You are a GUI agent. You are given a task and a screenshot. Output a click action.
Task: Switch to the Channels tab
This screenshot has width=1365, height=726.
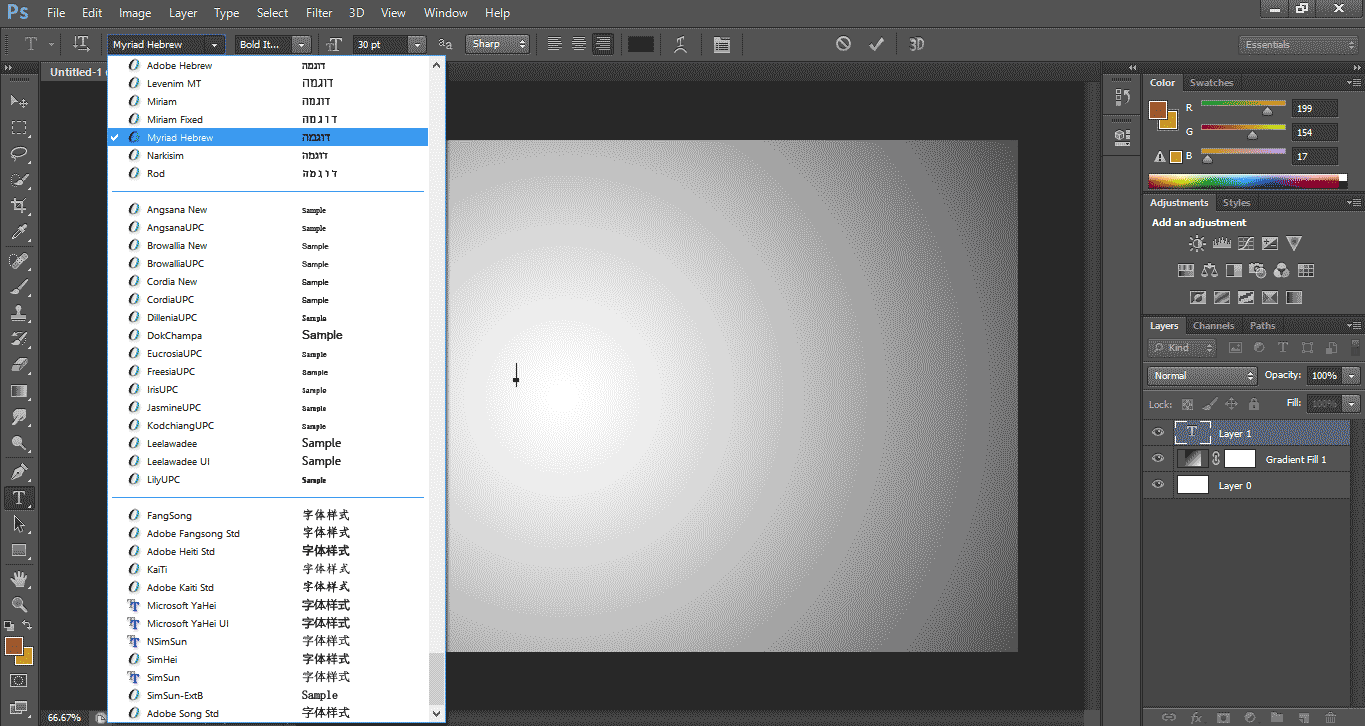(x=1213, y=326)
